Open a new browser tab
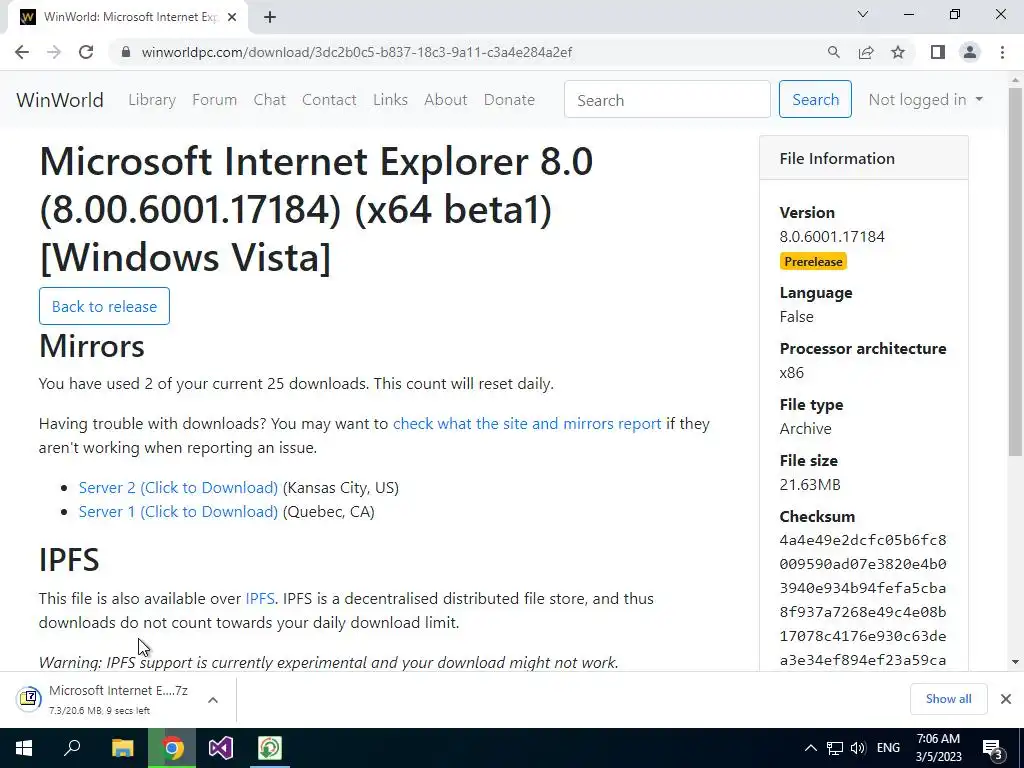 tap(270, 17)
